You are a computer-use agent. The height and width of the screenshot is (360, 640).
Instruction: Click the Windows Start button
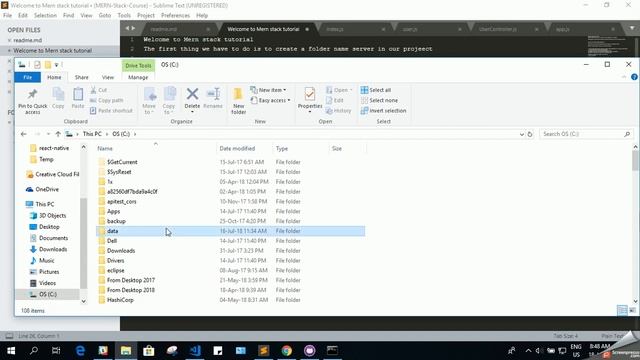click(11, 351)
